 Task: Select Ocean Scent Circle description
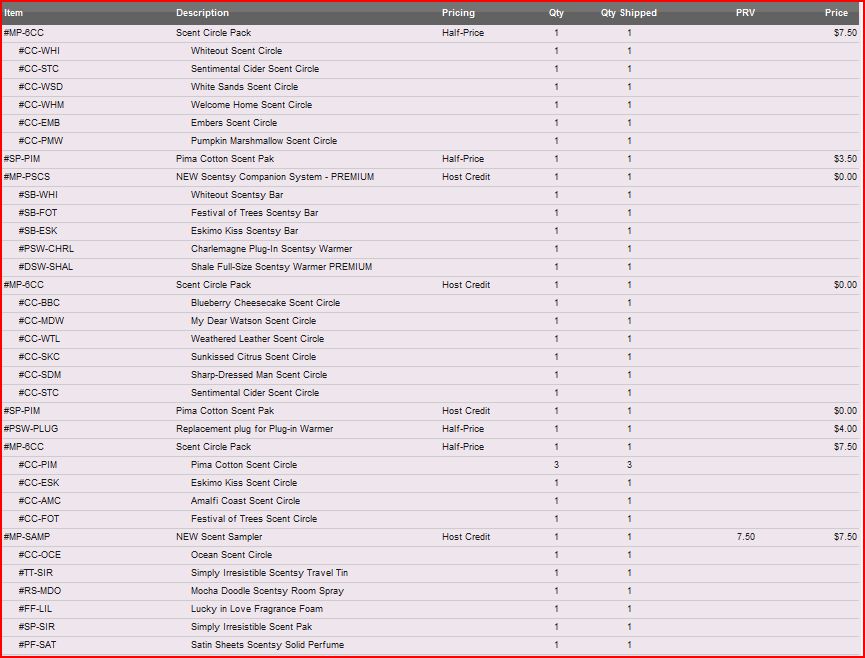232,555
